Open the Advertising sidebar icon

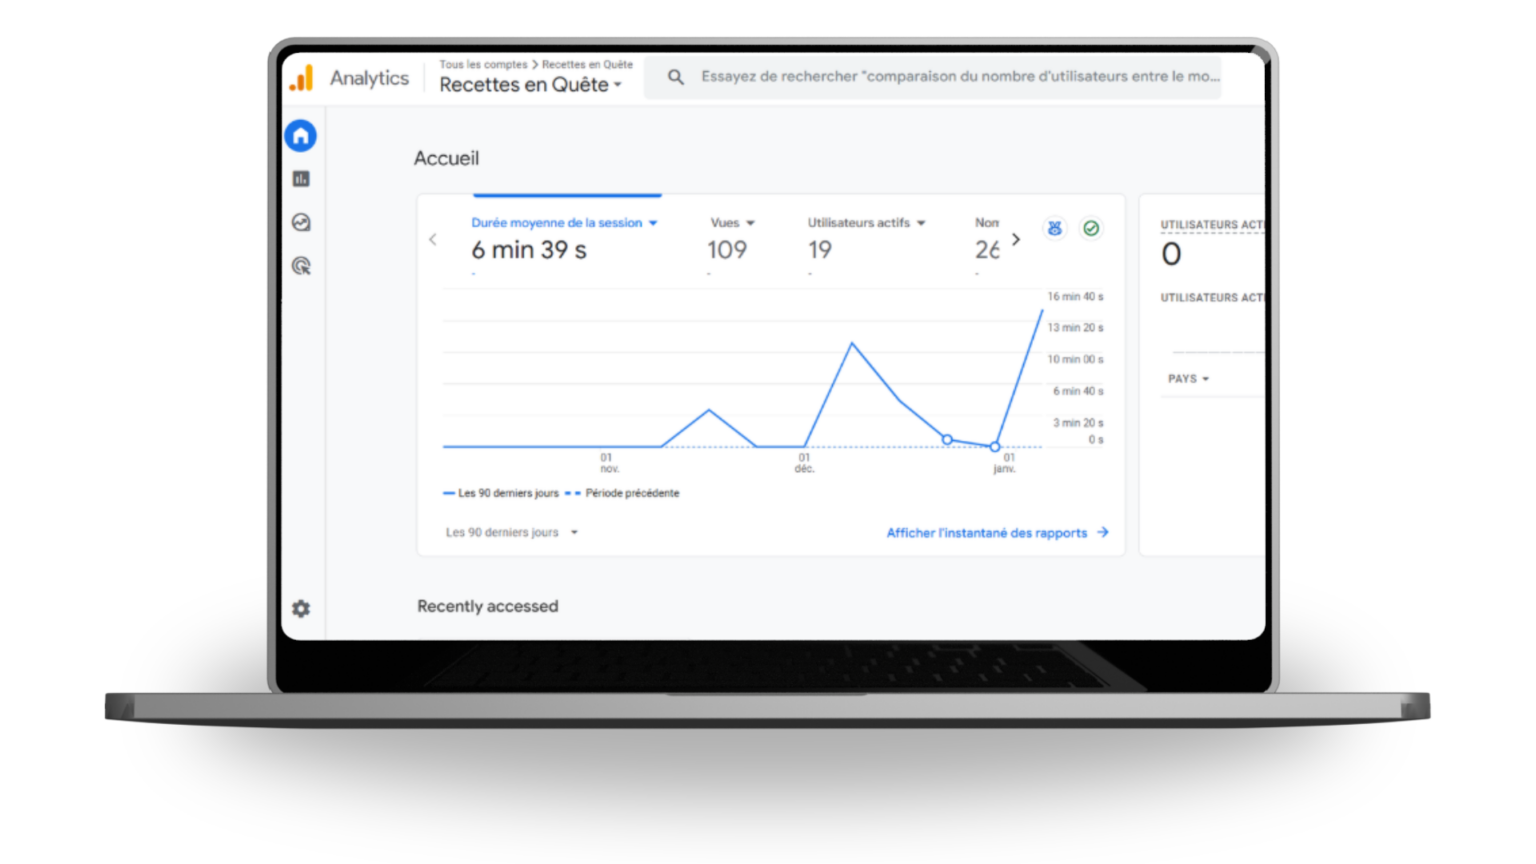click(301, 266)
